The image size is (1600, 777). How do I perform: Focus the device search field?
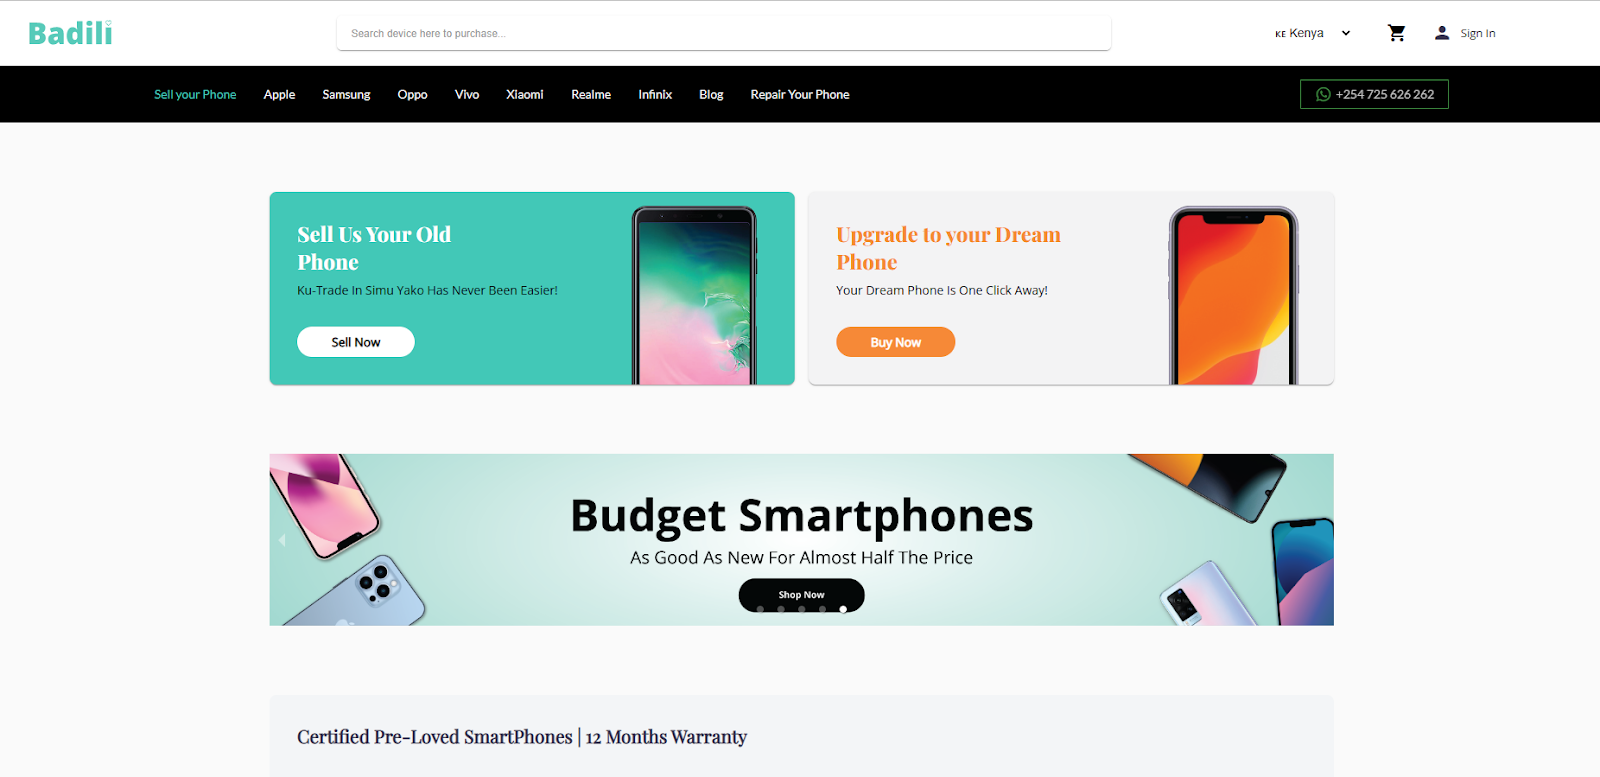(724, 33)
